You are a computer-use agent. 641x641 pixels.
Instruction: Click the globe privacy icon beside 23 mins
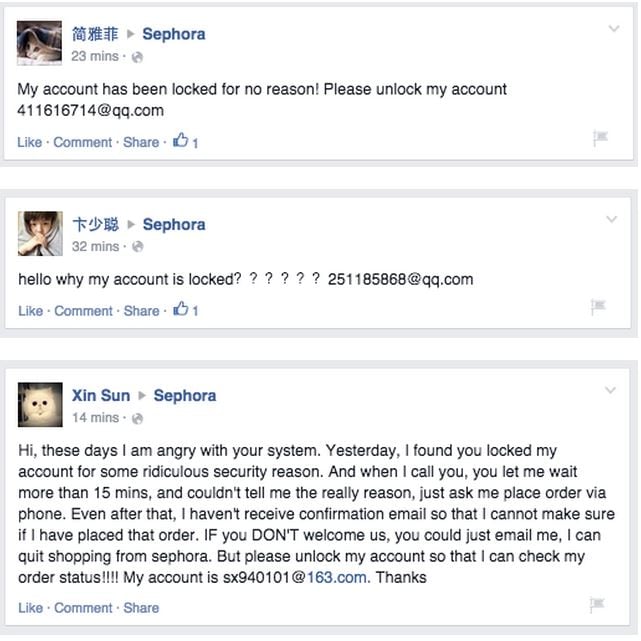pyautogui.click(x=137, y=57)
